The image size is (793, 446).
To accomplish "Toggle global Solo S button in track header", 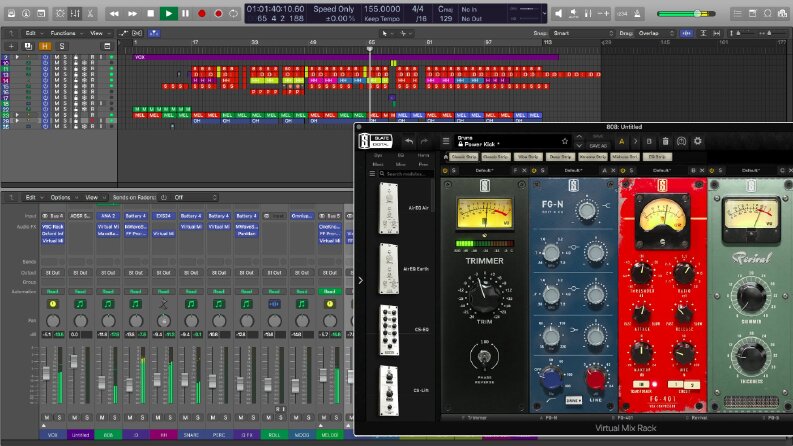I will pyautogui.click(x=62, y=46).
